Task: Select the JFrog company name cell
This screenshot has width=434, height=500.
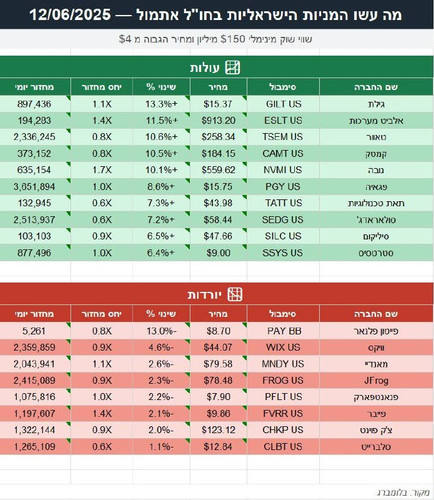Action: click(x=376, y=380)
